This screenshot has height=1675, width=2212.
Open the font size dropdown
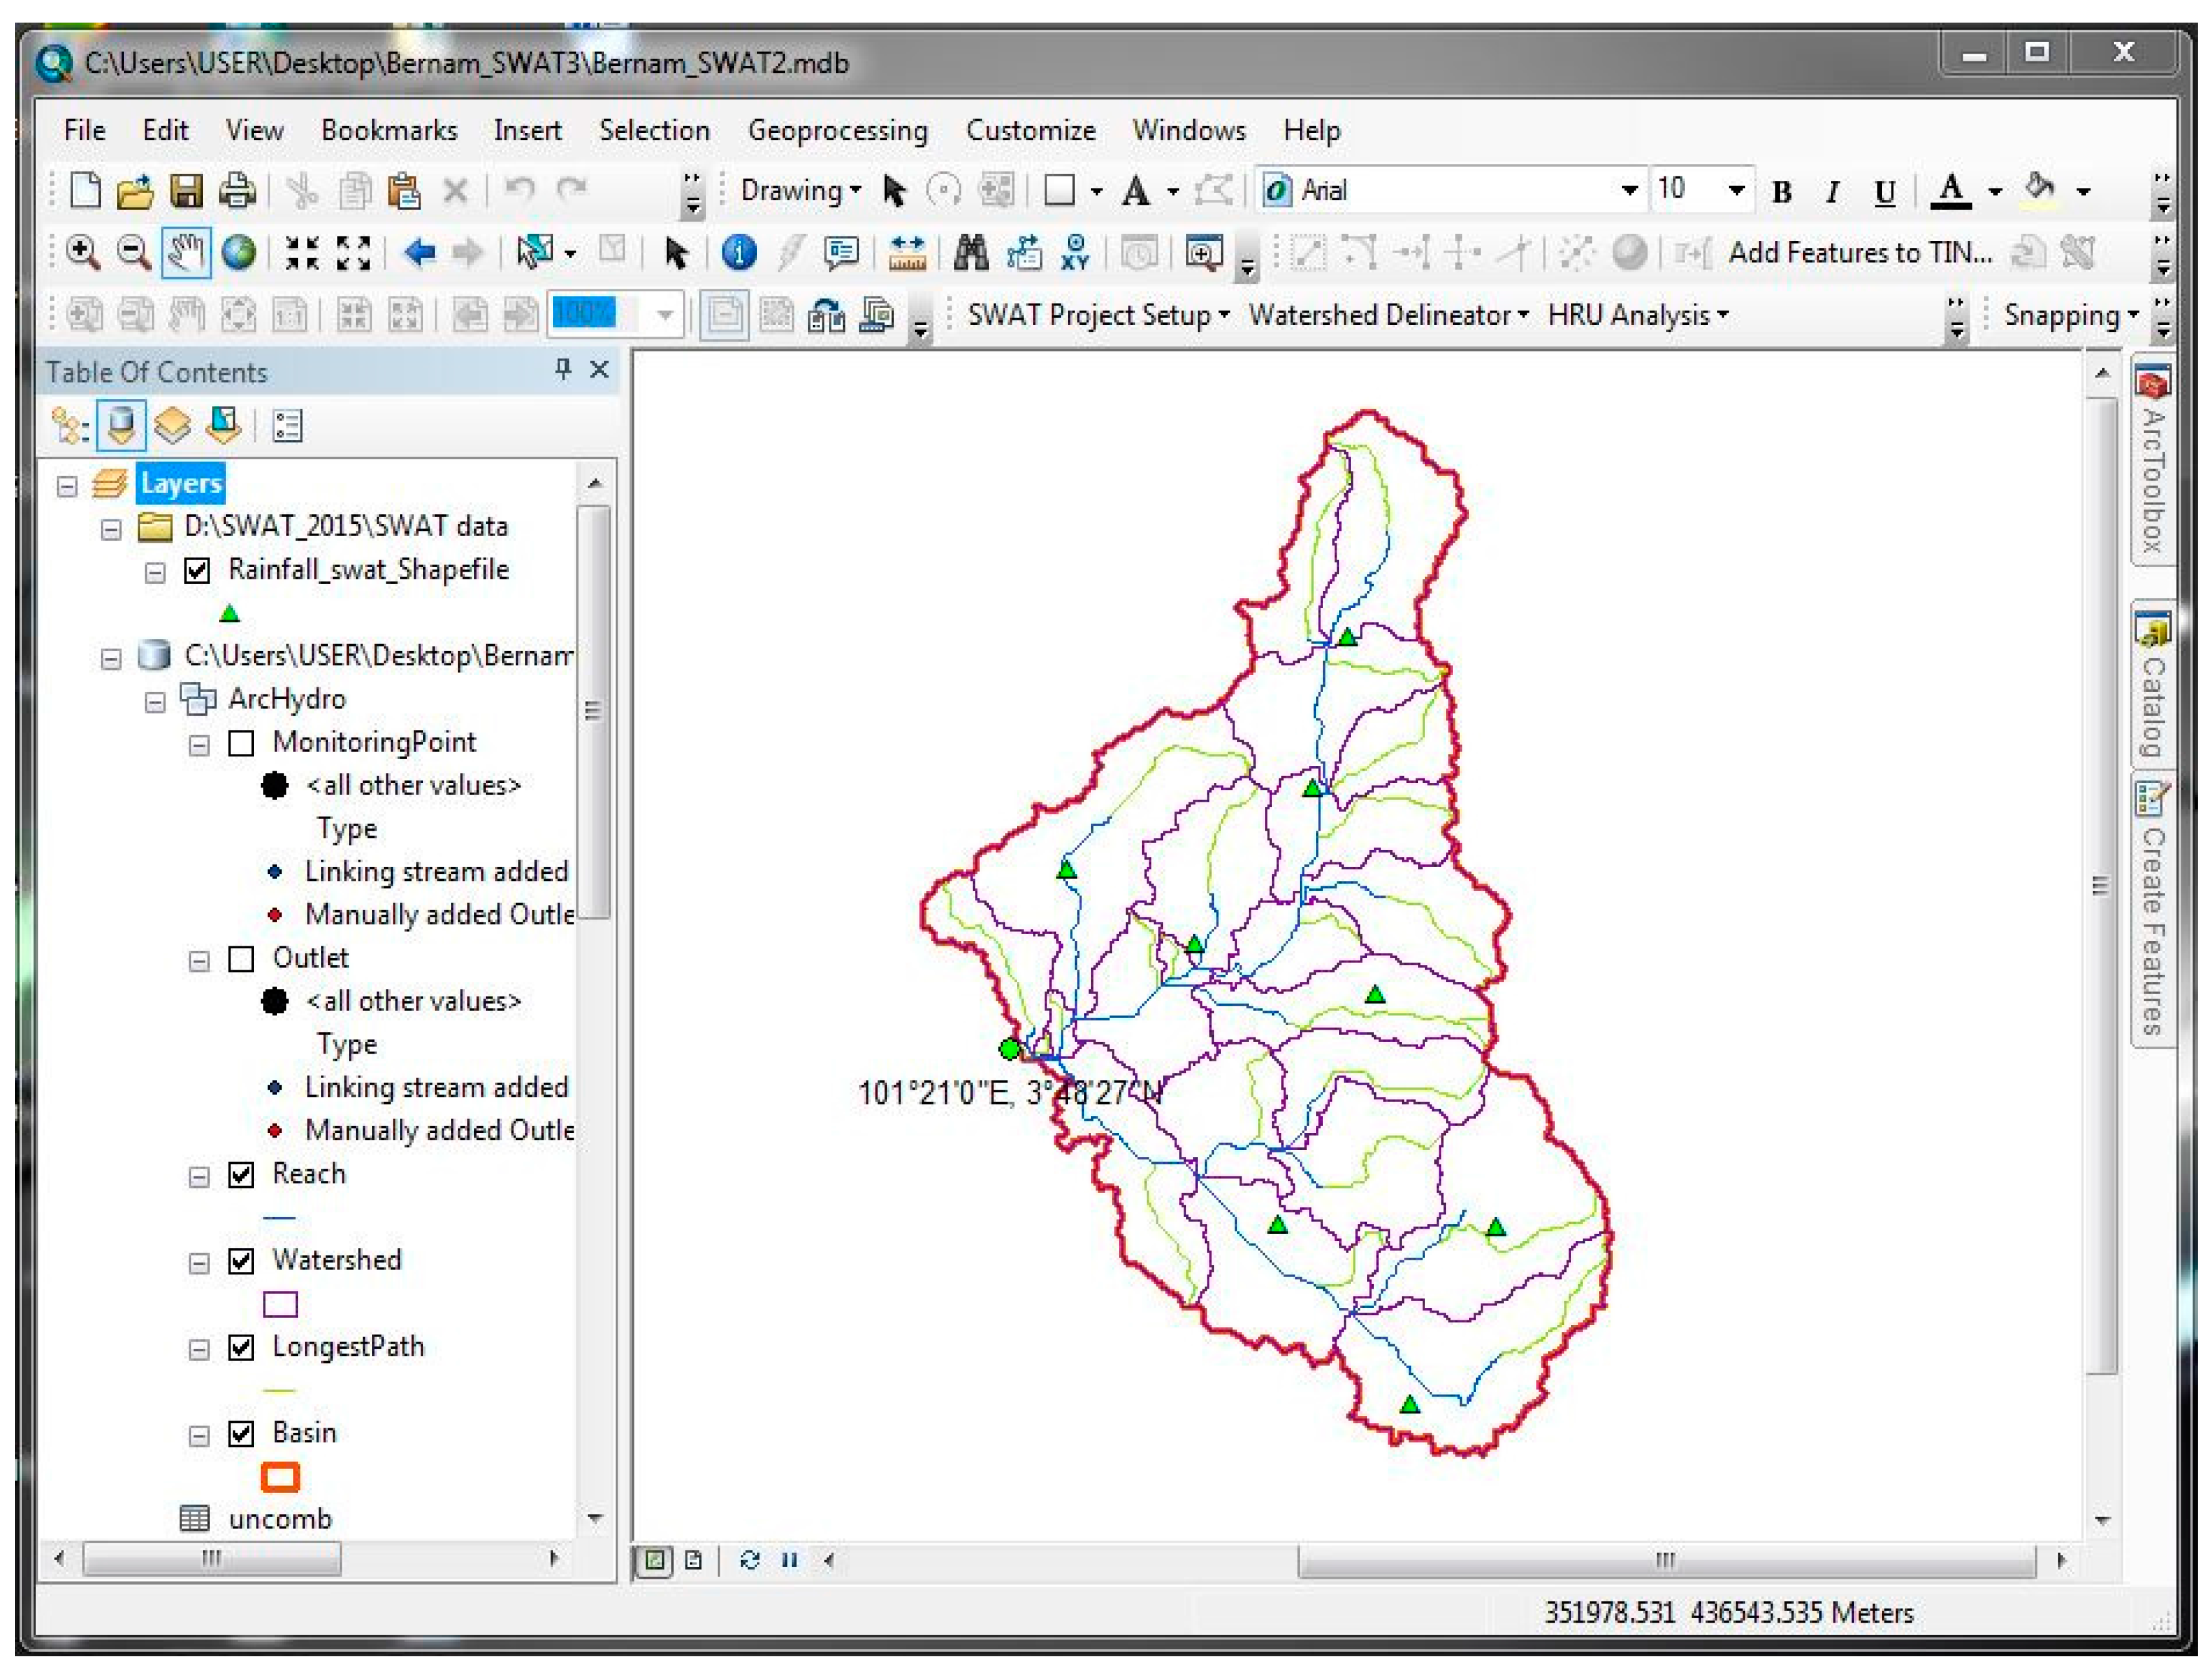(x=1736, y=190)
